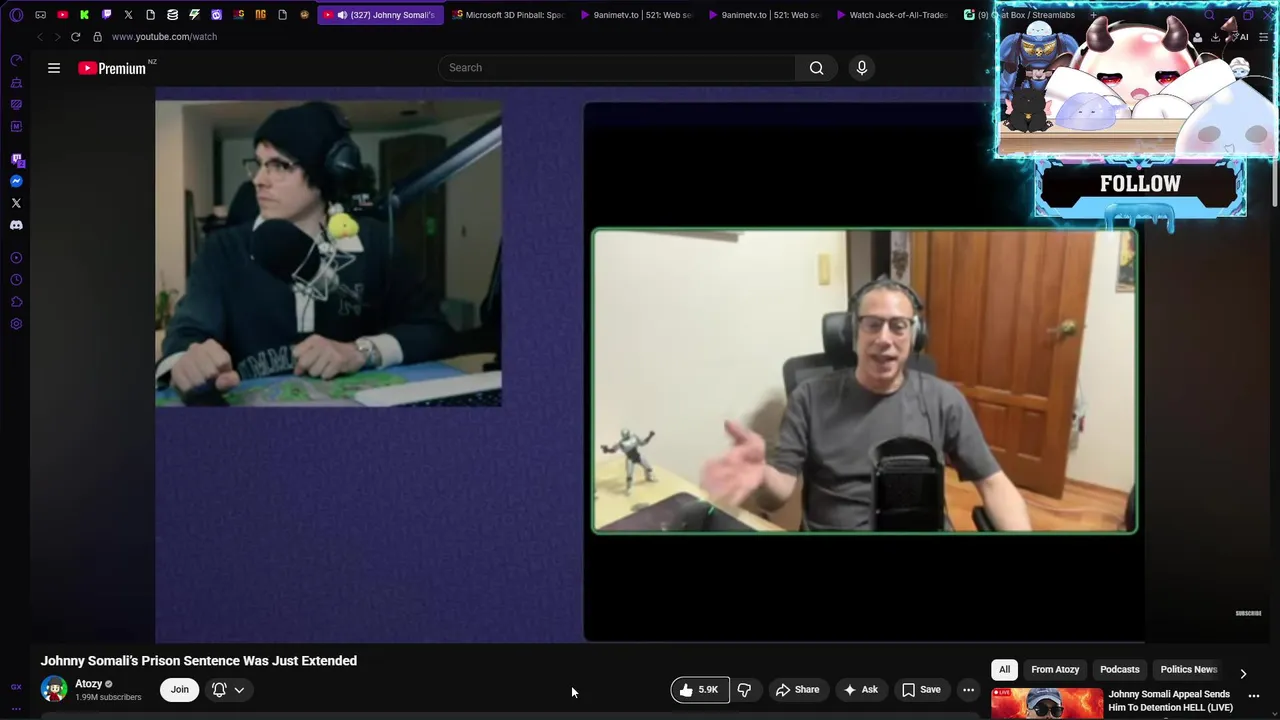Open the Atozy channel name link
This screenshot has width=1280, height=720.
pyautogui.click(x=89, y=684)
